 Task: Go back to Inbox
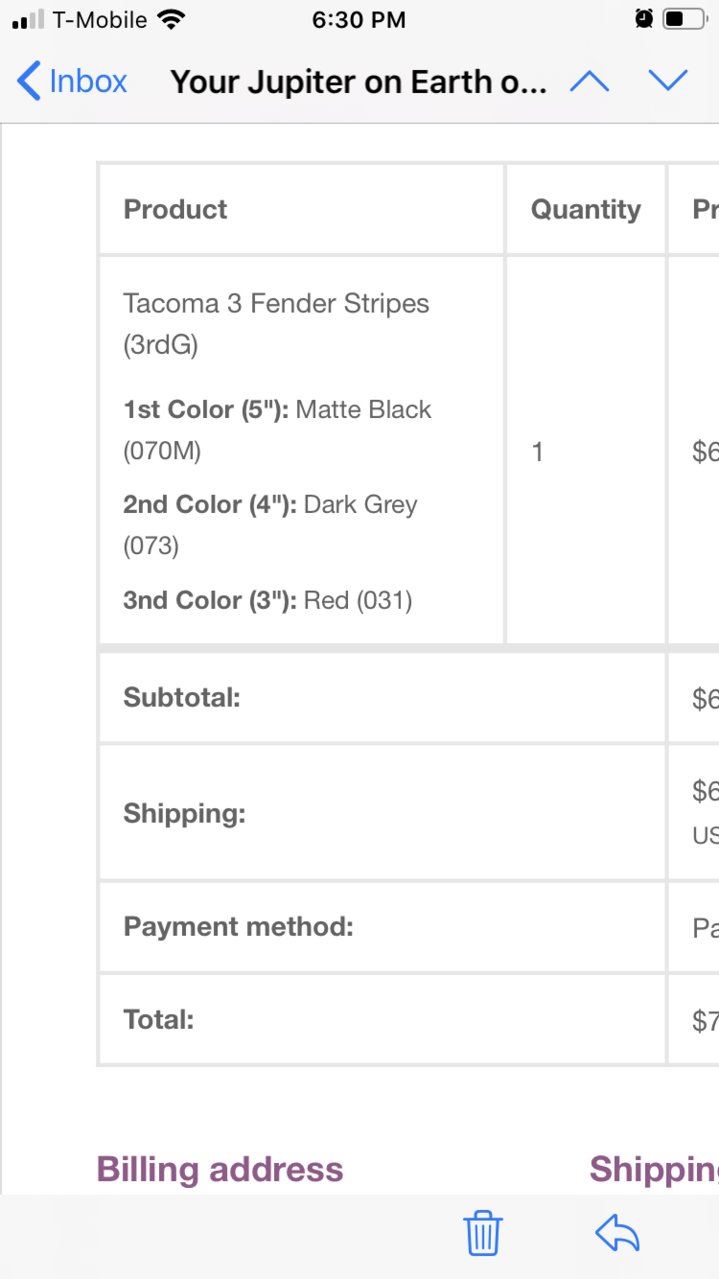72,81
